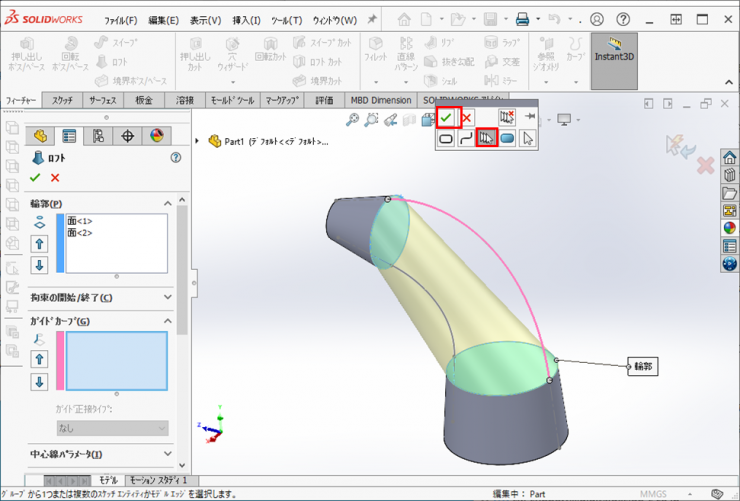Click green OK checkmark in the selection popup toolbar
The width and height of the screenshot is (740, 501).
[446, 117]
